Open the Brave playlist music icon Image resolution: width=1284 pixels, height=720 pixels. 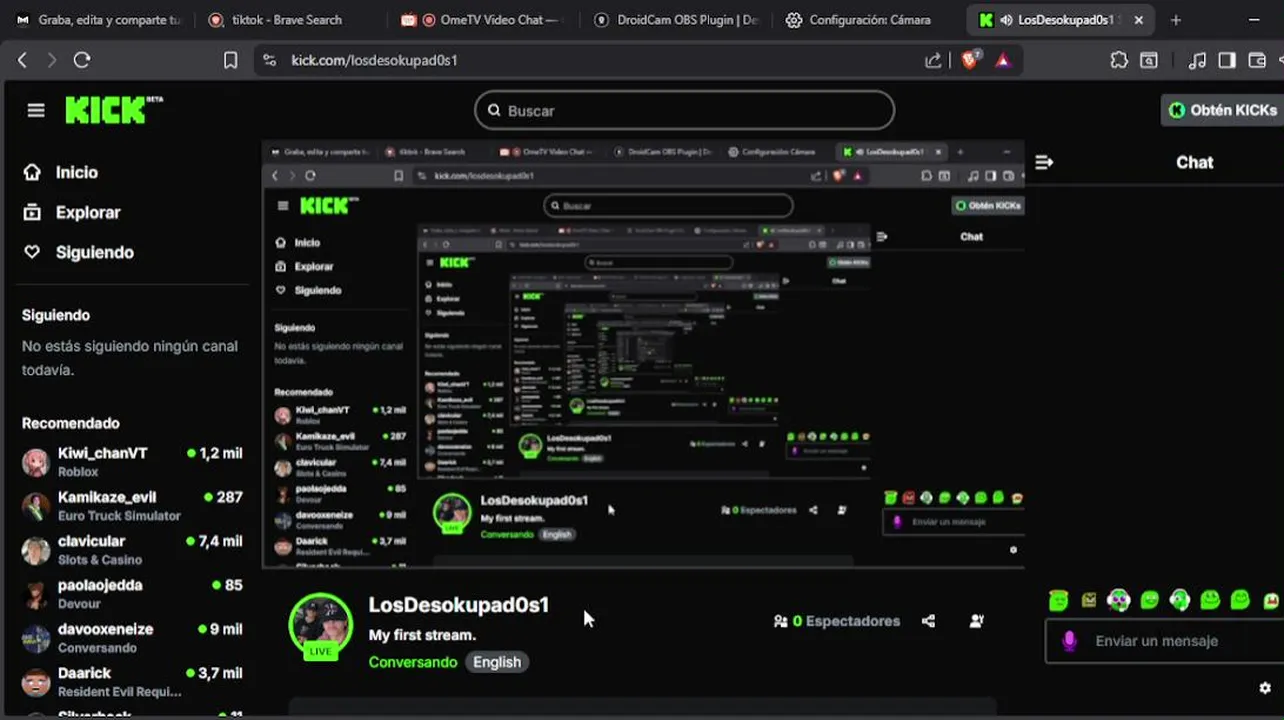(x=1197, y=60)
